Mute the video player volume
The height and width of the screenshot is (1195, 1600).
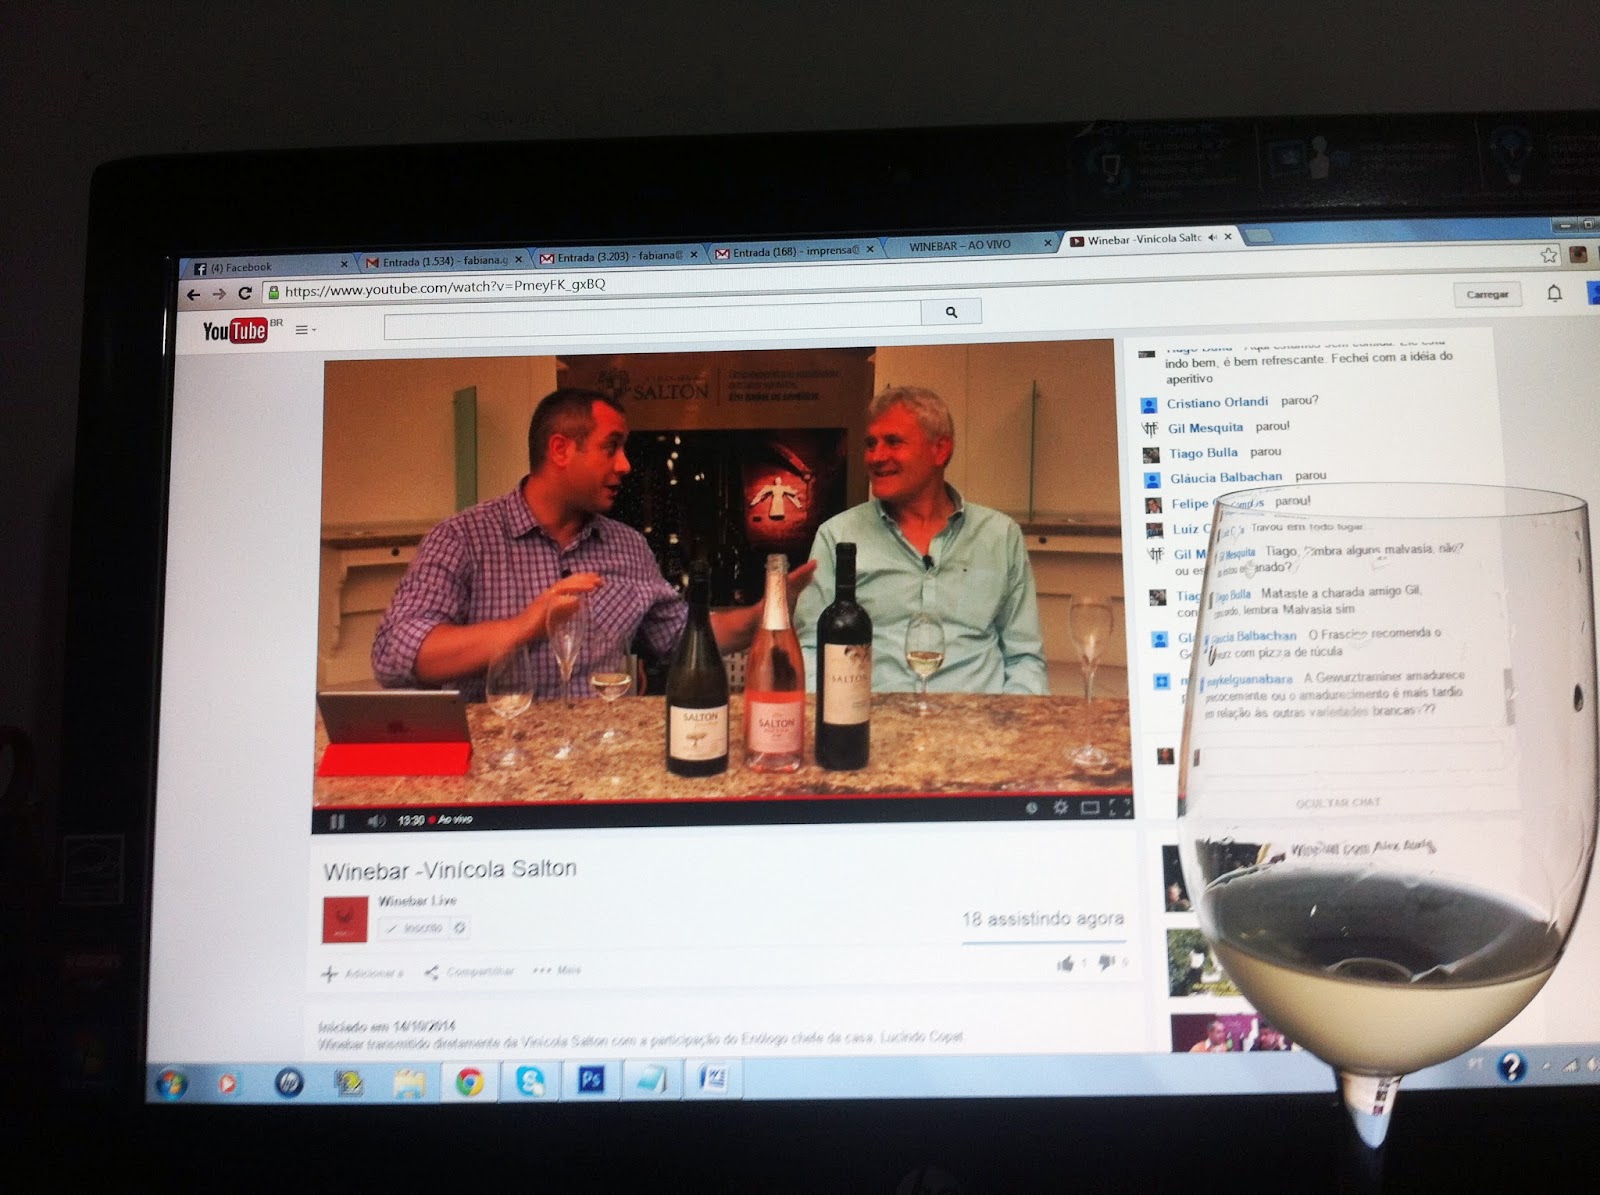pyautogui.click(x=376, y=821)
